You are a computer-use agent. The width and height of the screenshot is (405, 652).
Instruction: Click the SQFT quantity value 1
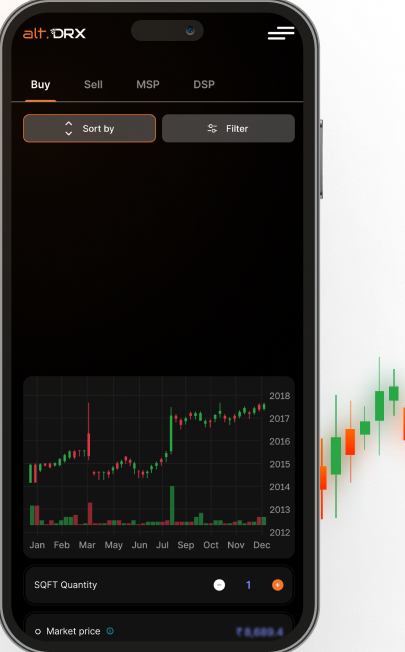(248, 585)
